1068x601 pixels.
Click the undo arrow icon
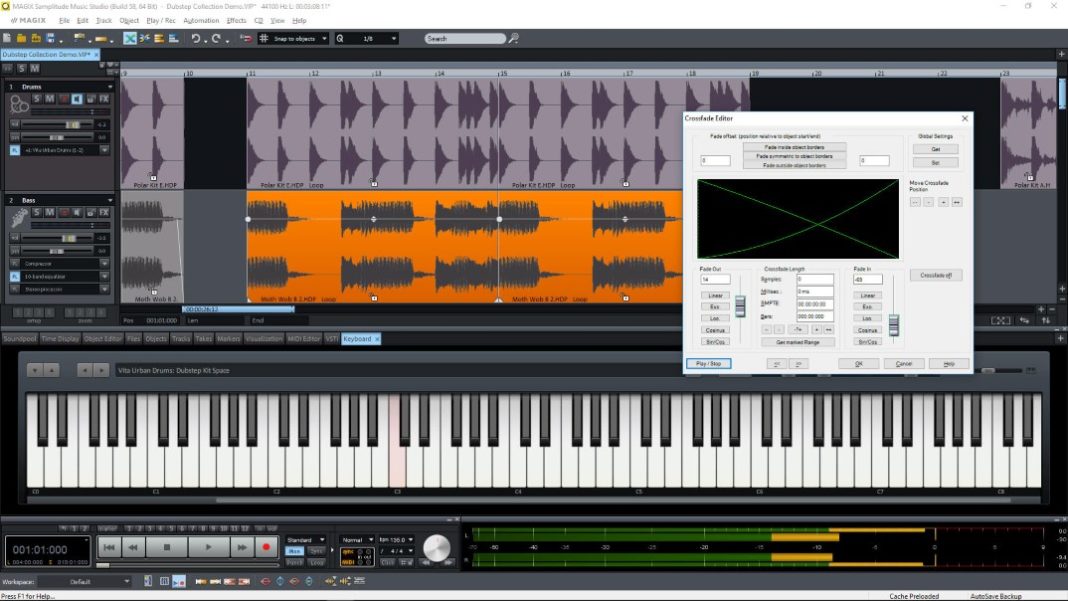pos(195,38)
